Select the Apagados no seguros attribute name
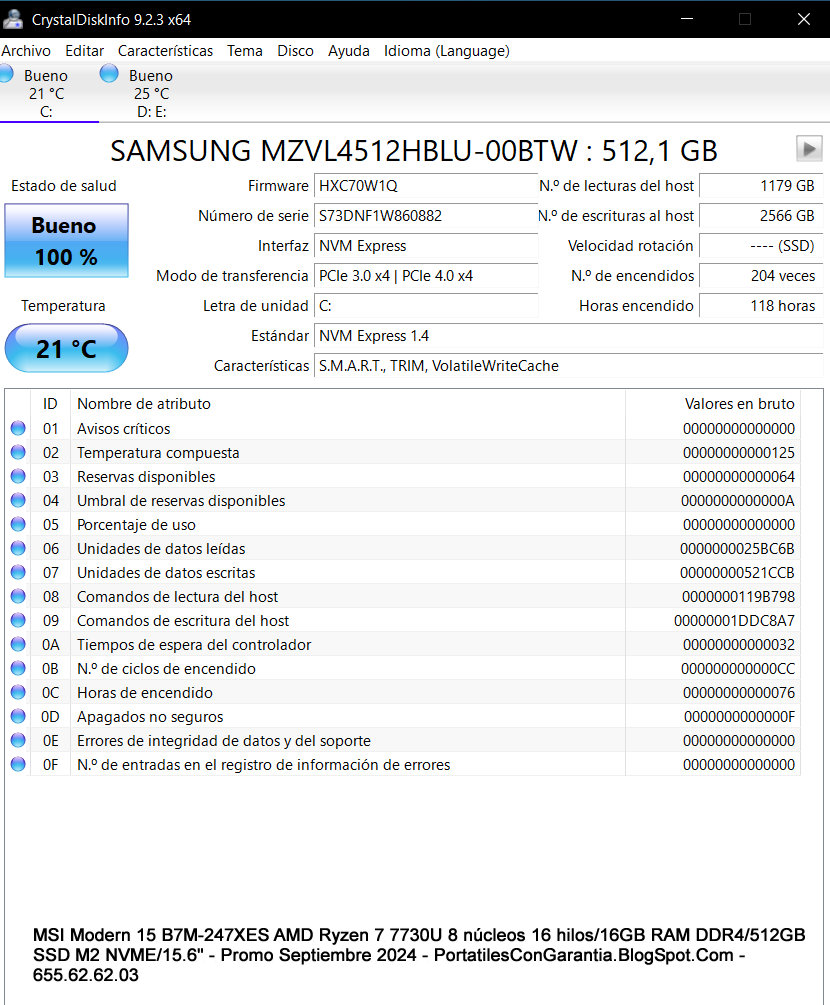 point(150,717)
